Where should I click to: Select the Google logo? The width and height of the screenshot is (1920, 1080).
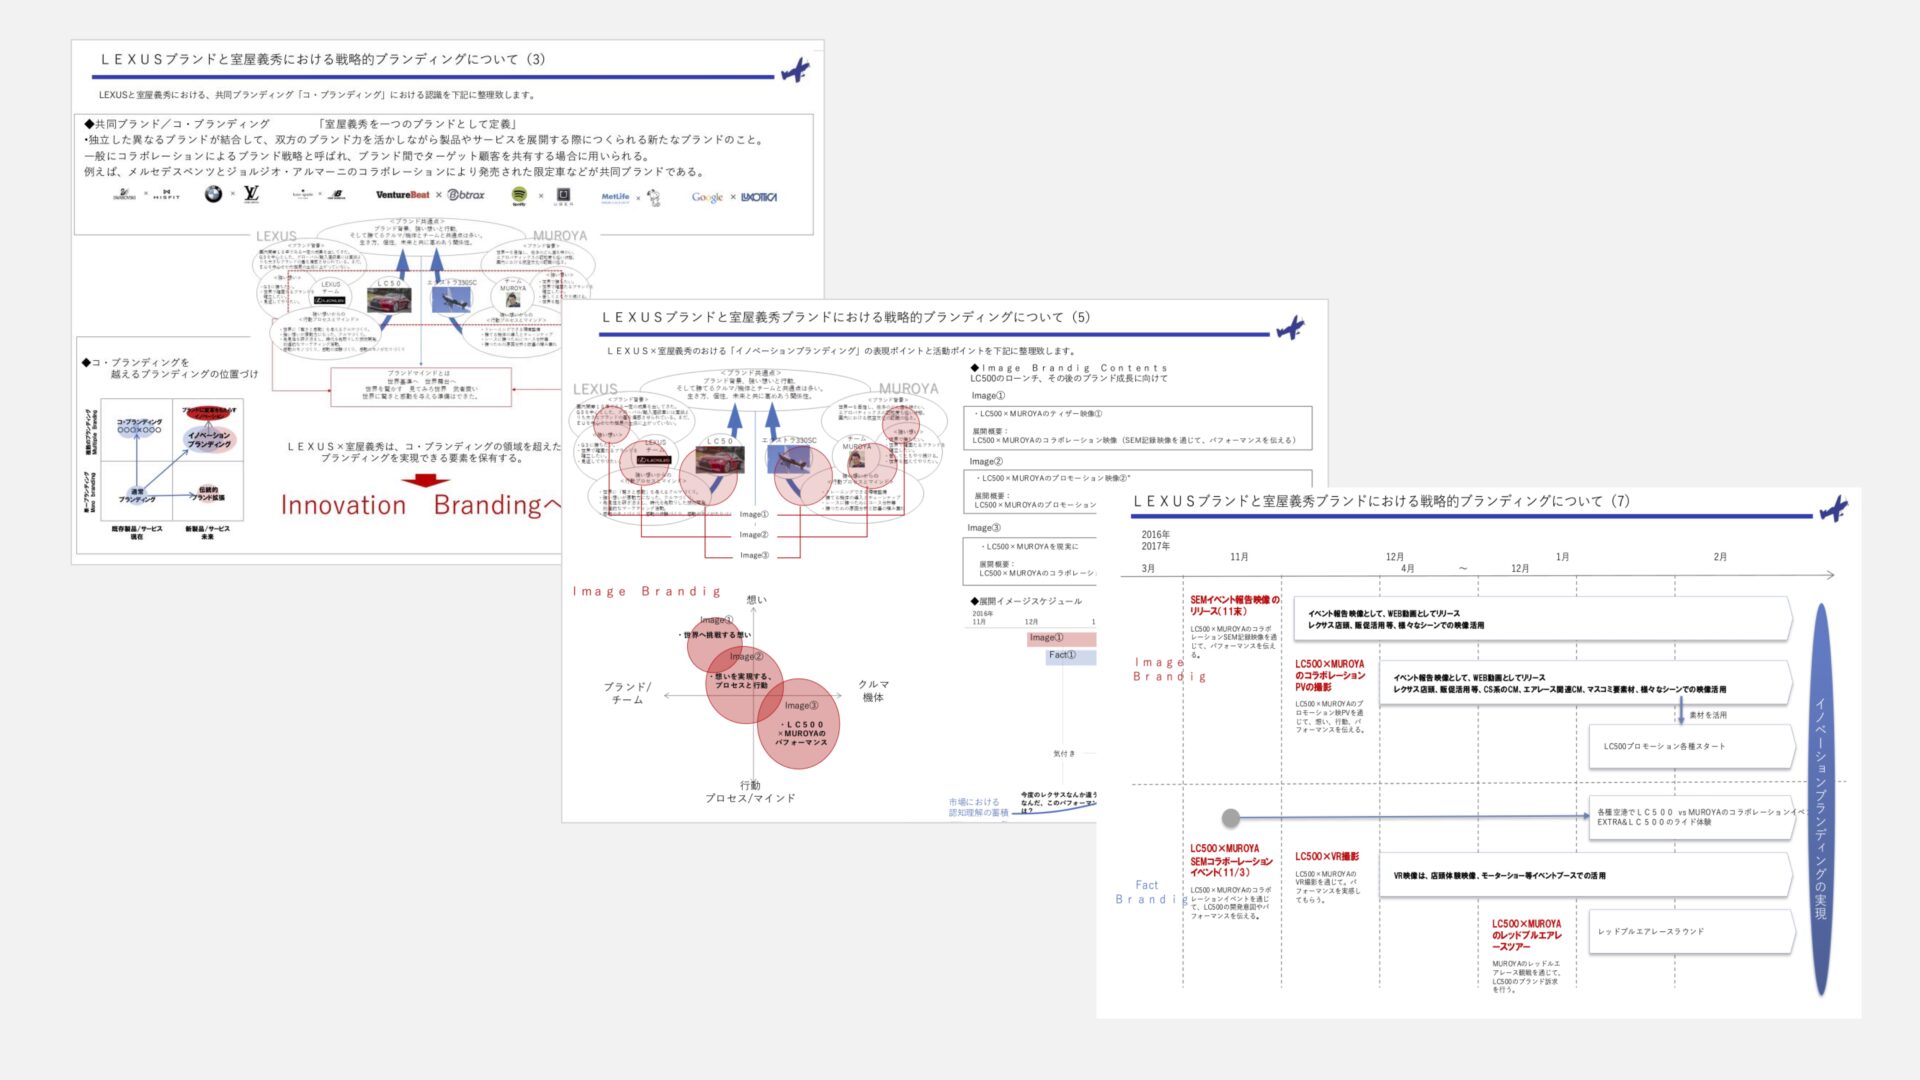click(x=707, y=197)
